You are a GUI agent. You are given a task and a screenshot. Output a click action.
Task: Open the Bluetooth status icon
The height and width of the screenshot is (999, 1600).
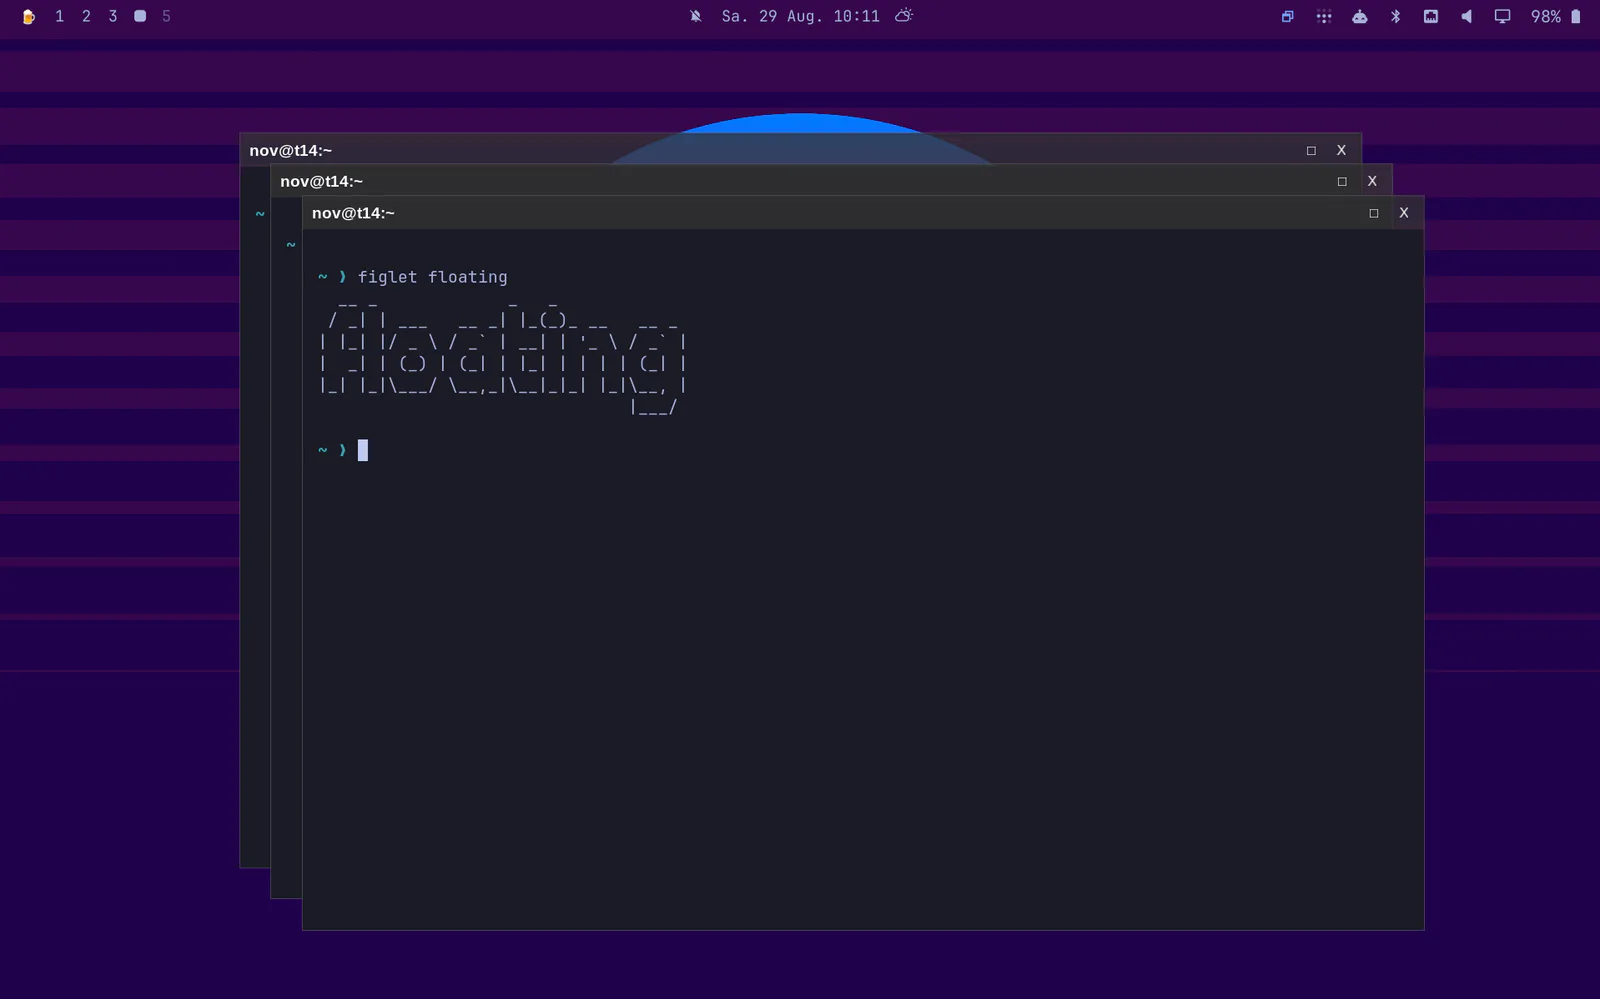coord(1396,16)
